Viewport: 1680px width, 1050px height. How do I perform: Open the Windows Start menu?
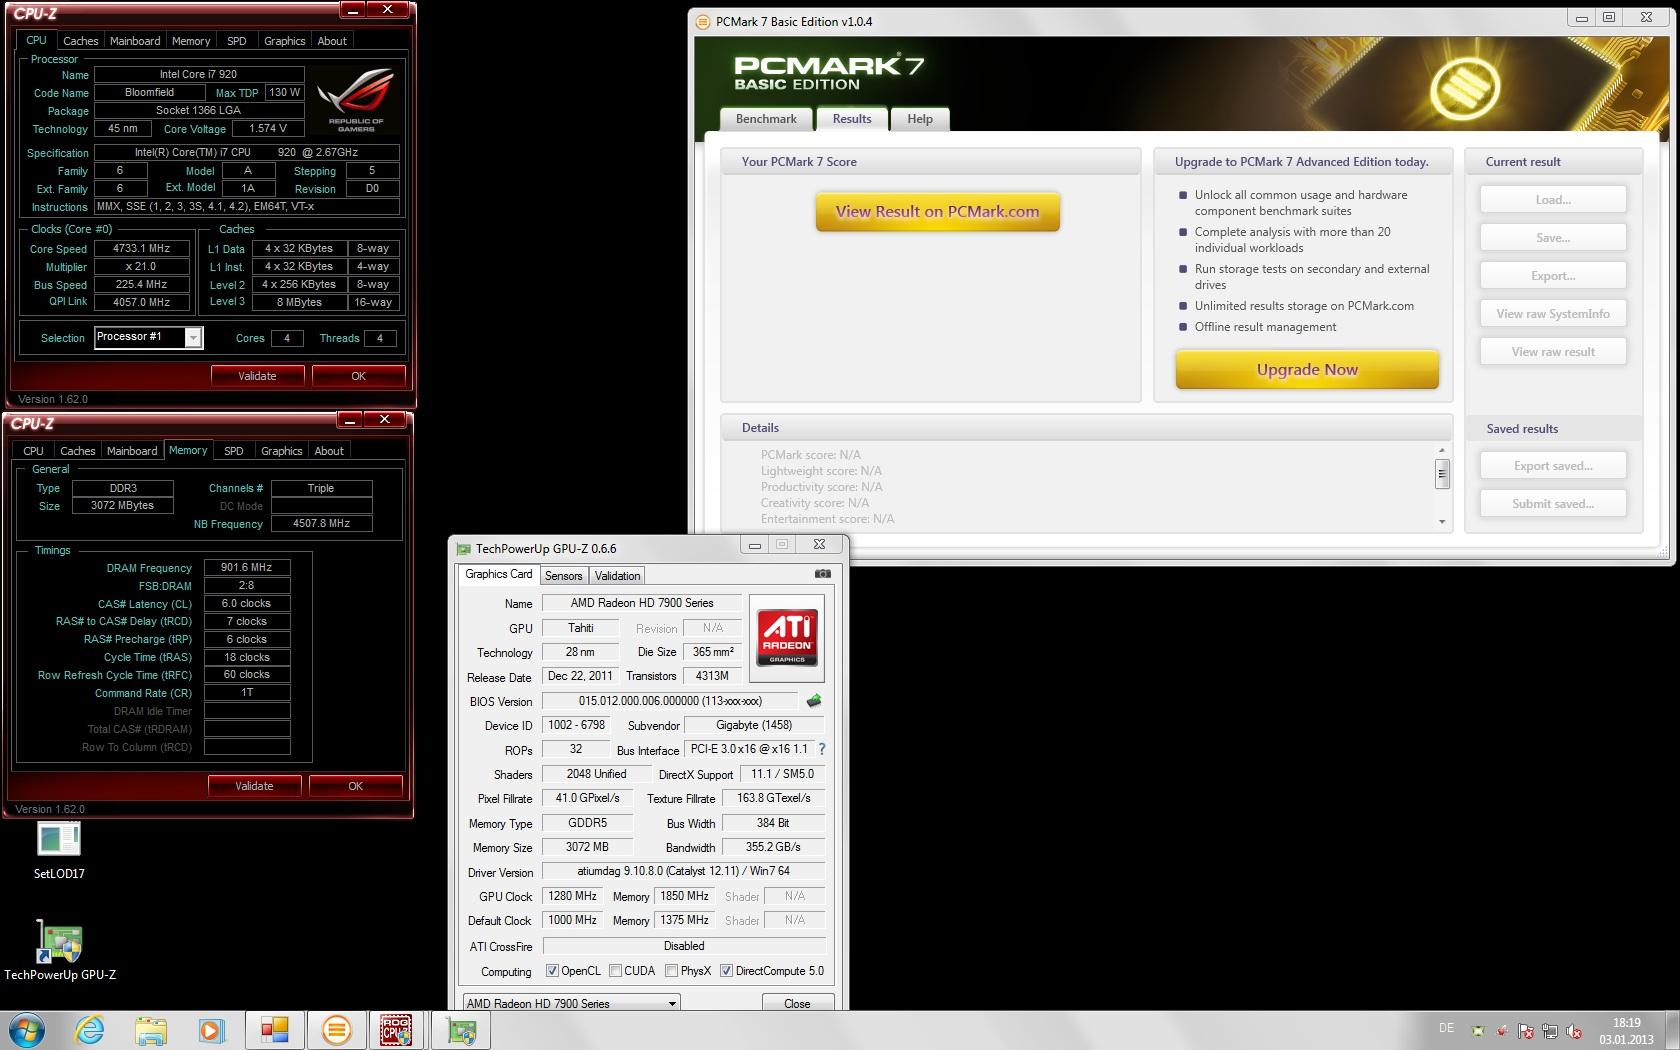point(26,1030)
